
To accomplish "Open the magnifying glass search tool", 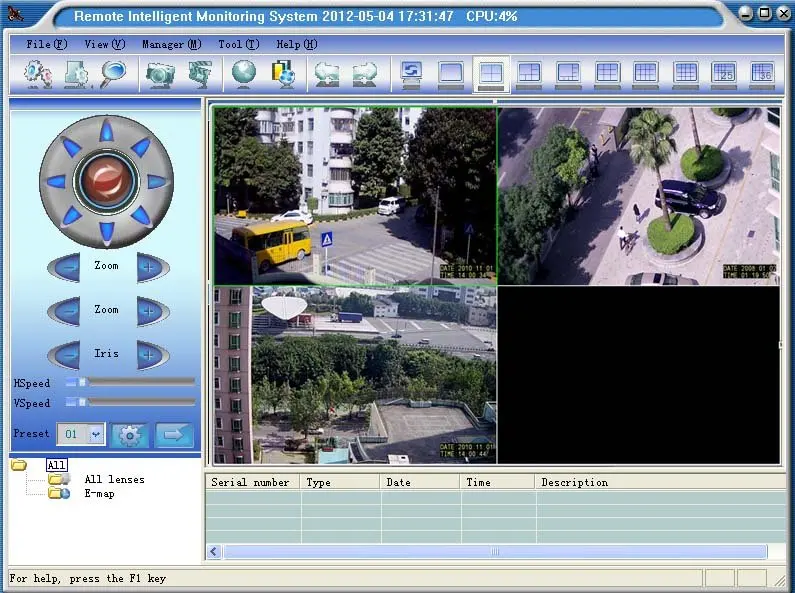I will coord(113,74).
